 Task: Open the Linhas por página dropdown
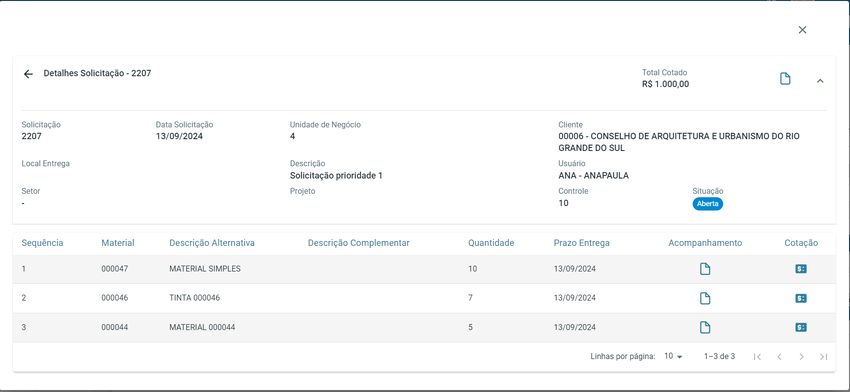(x=673, y=356)
